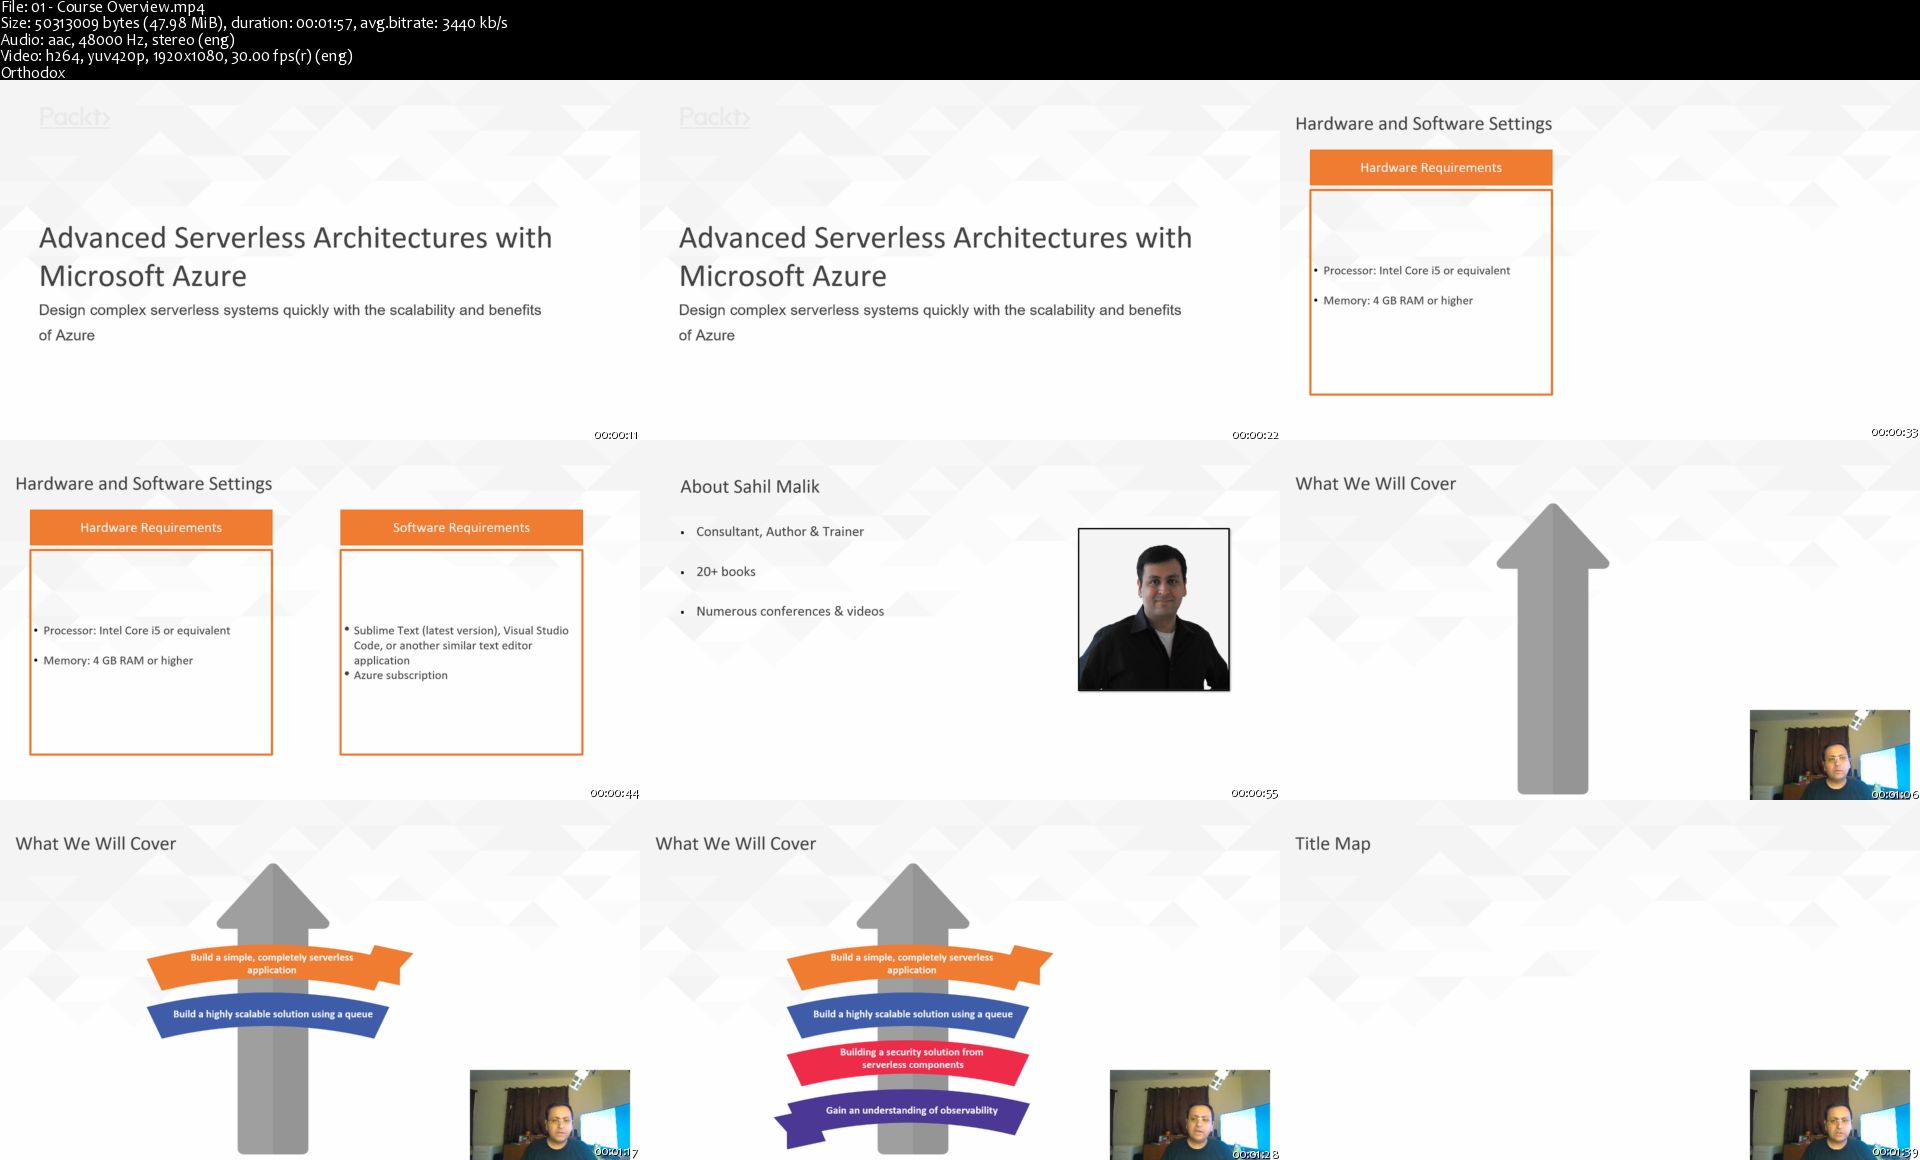Open the About Sahil Malik frame

[x=960, y=620]
